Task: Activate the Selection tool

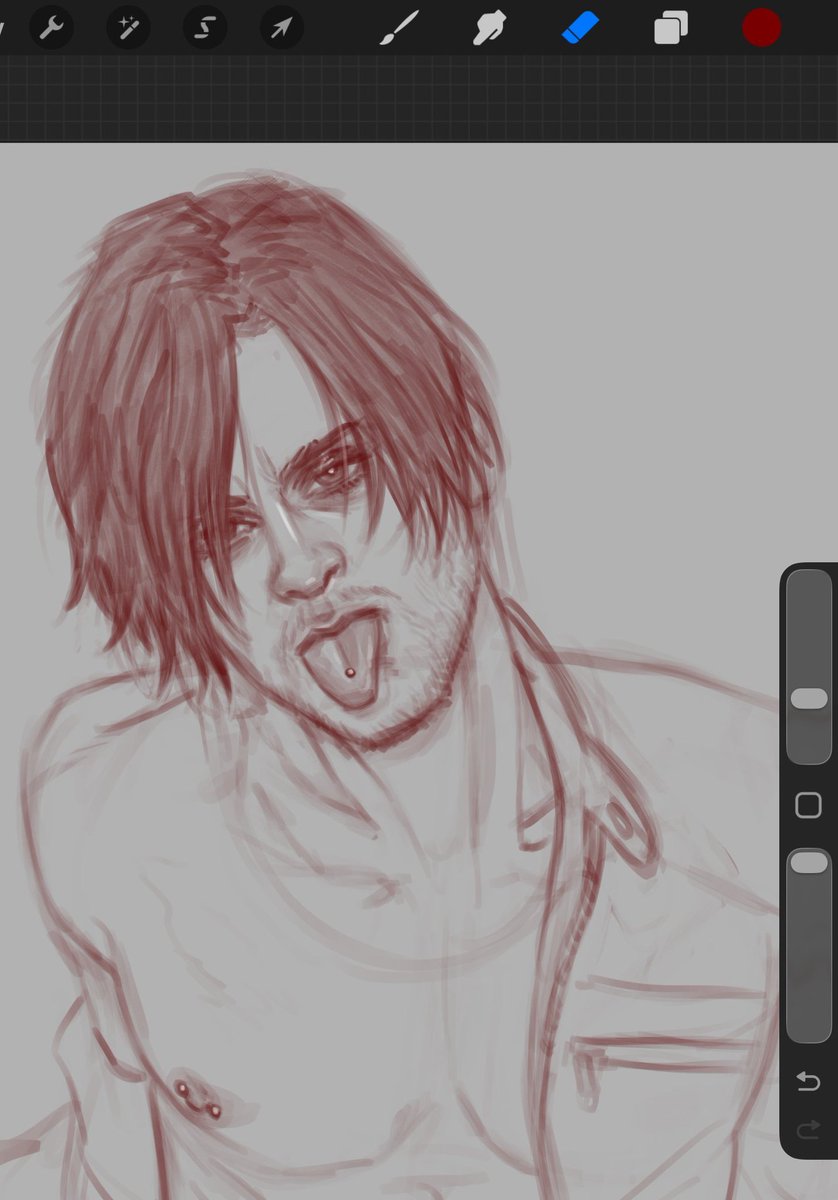Action: click(x=205, y=28)
